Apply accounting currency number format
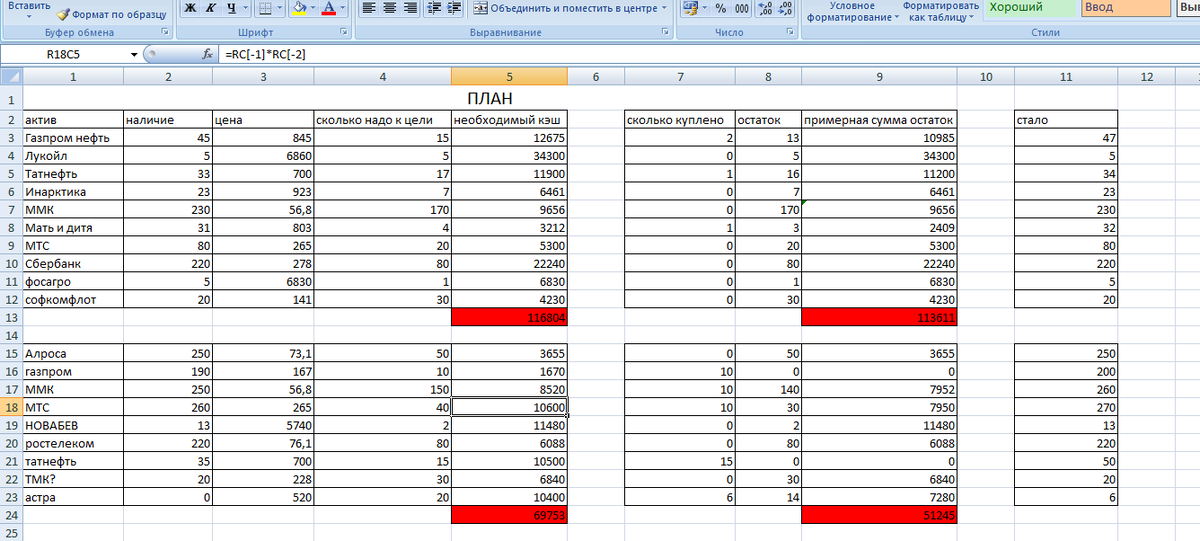 [x=691, y=8]
